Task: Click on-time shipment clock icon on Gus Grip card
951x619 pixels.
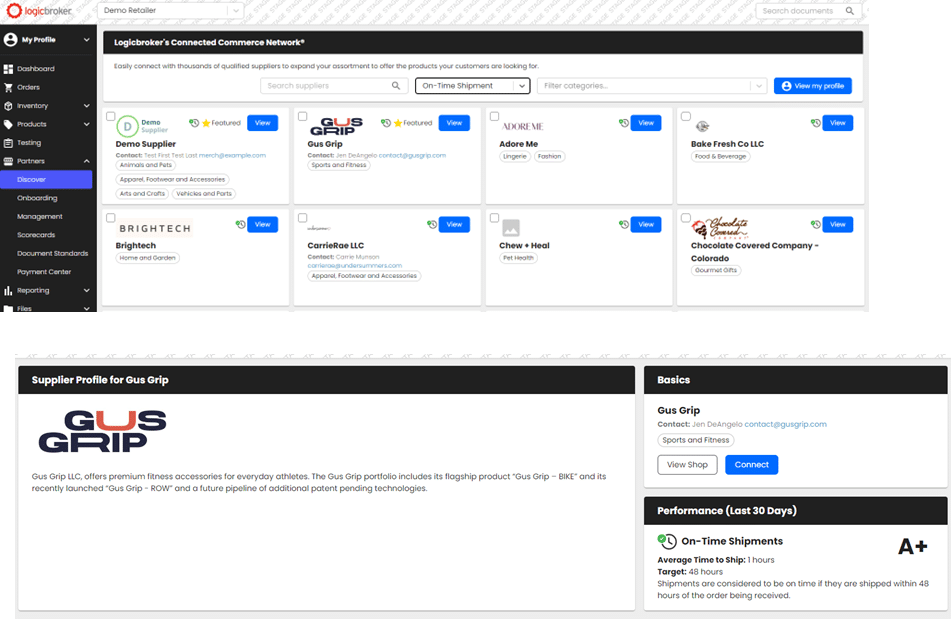Action: pos(386,123)
